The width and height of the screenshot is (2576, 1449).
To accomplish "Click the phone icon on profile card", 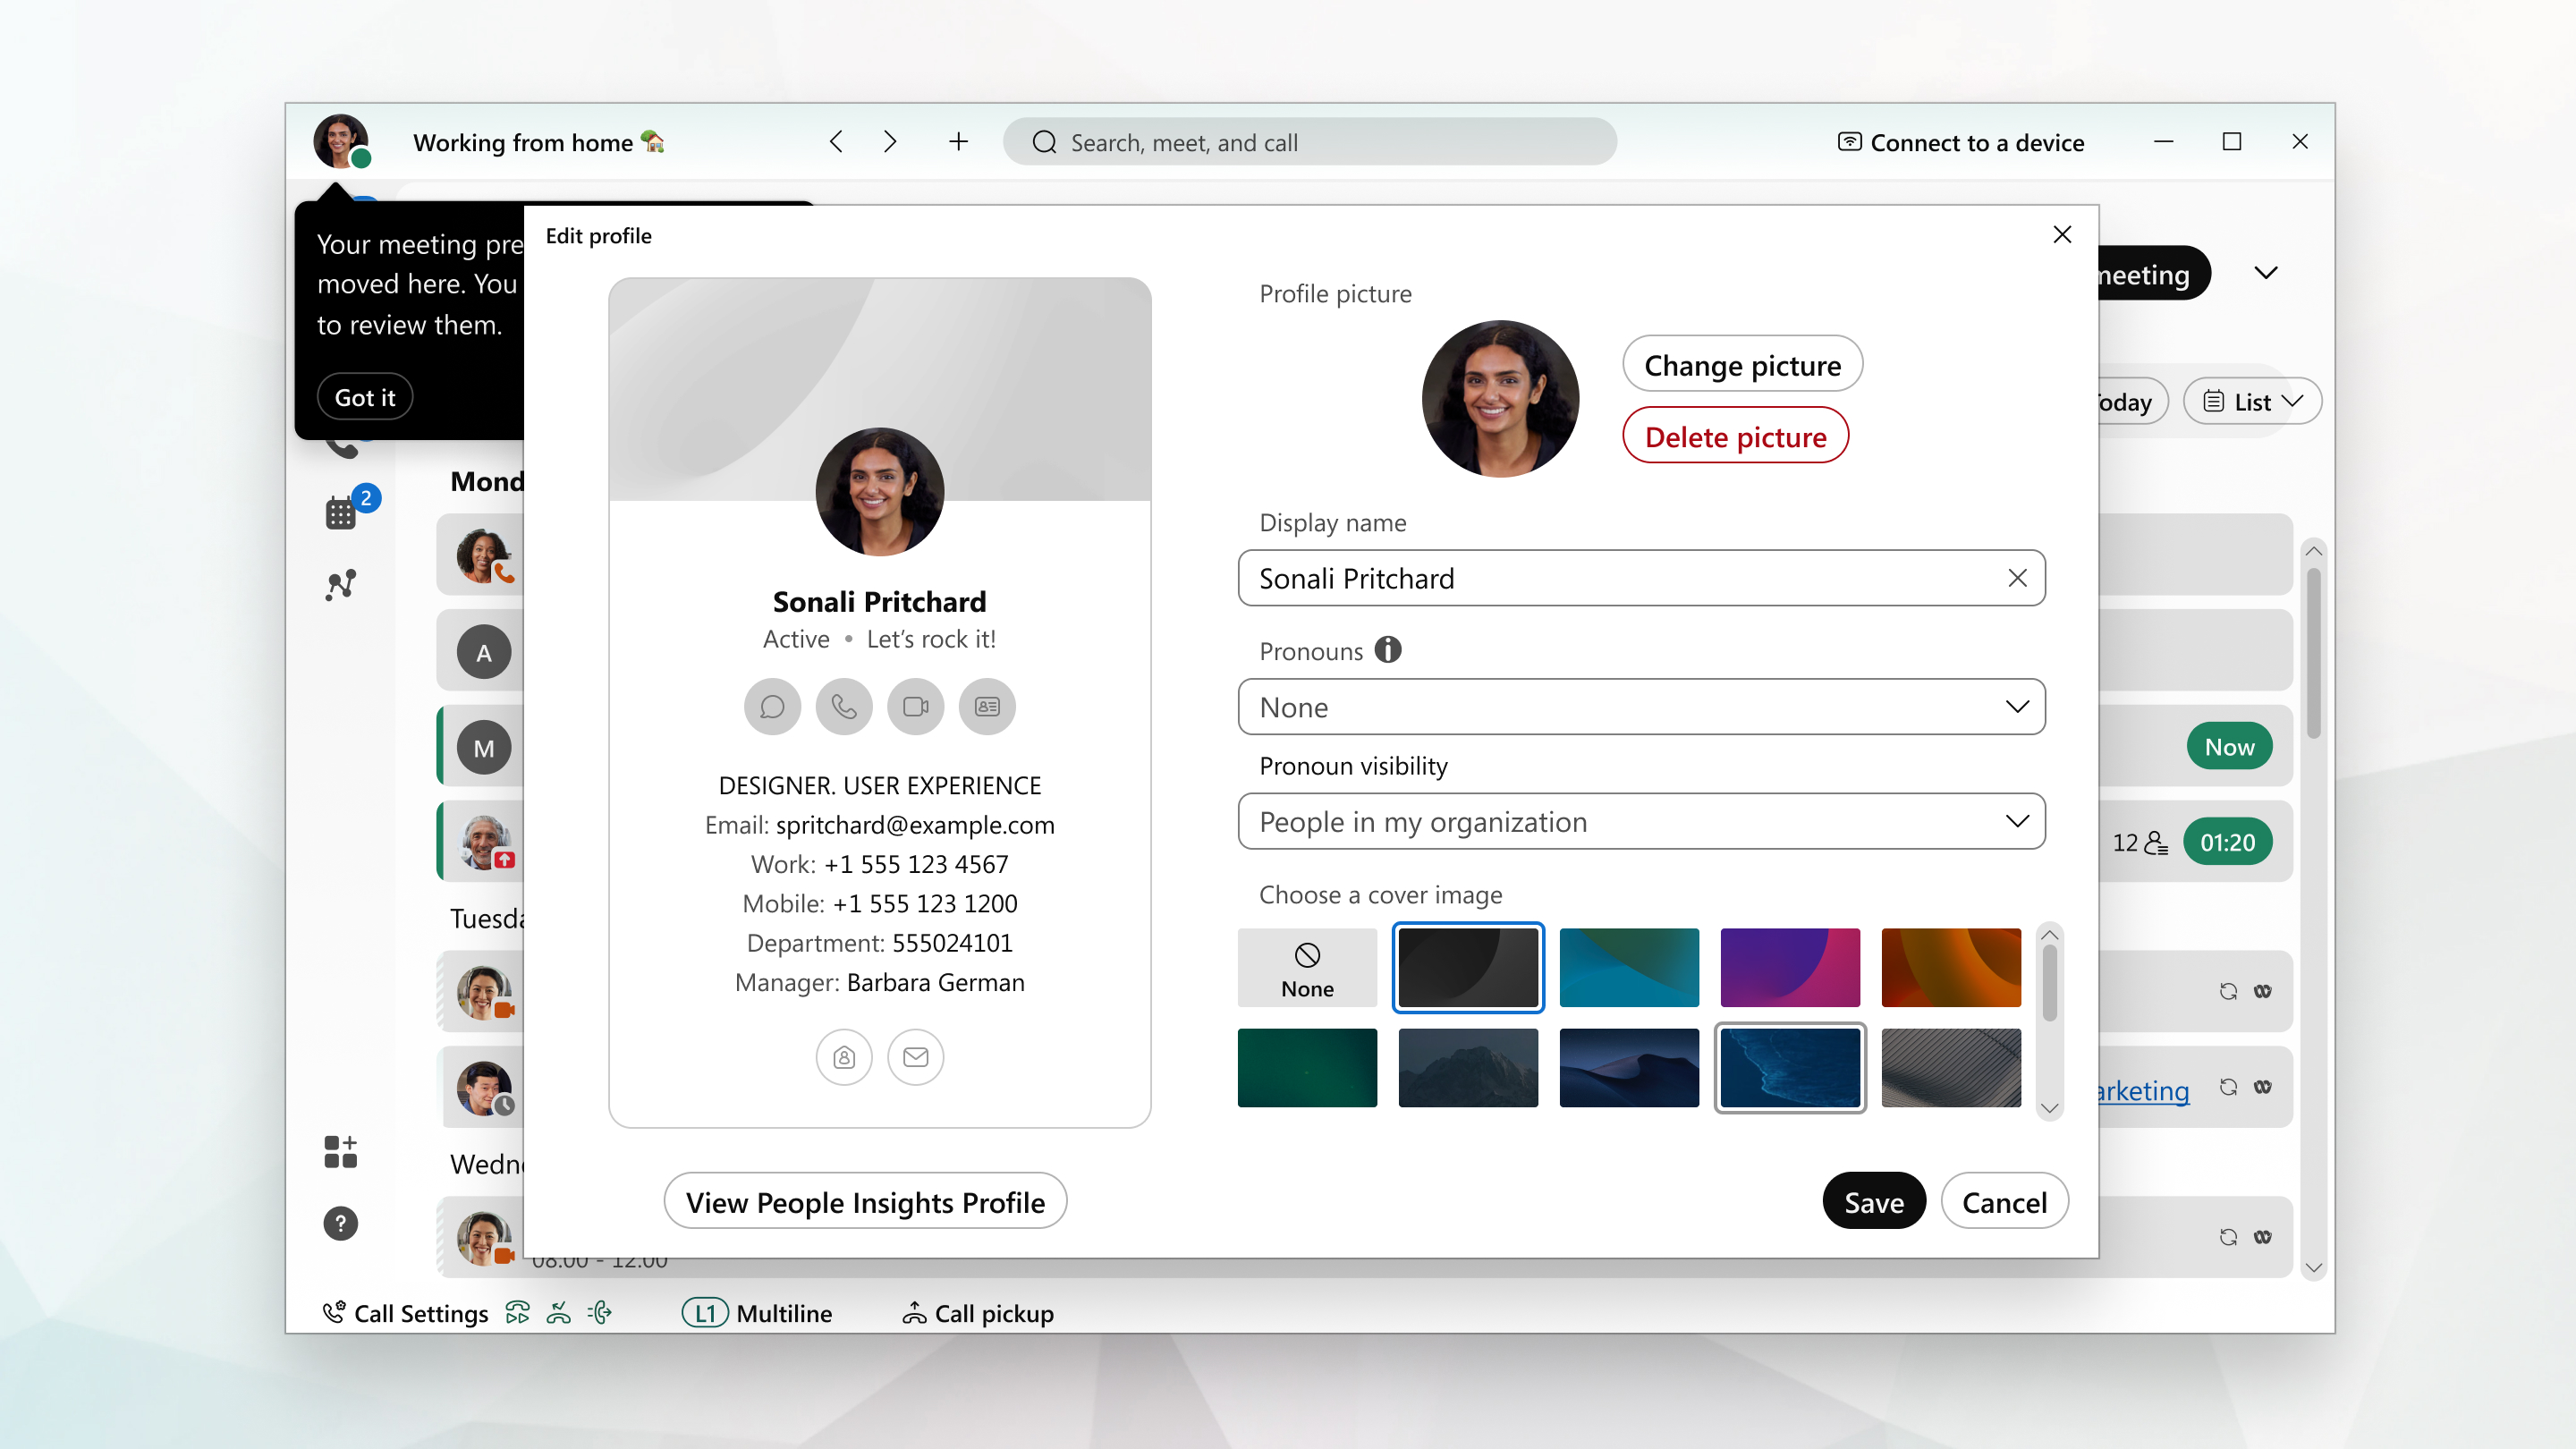I will tap(844, 706).
